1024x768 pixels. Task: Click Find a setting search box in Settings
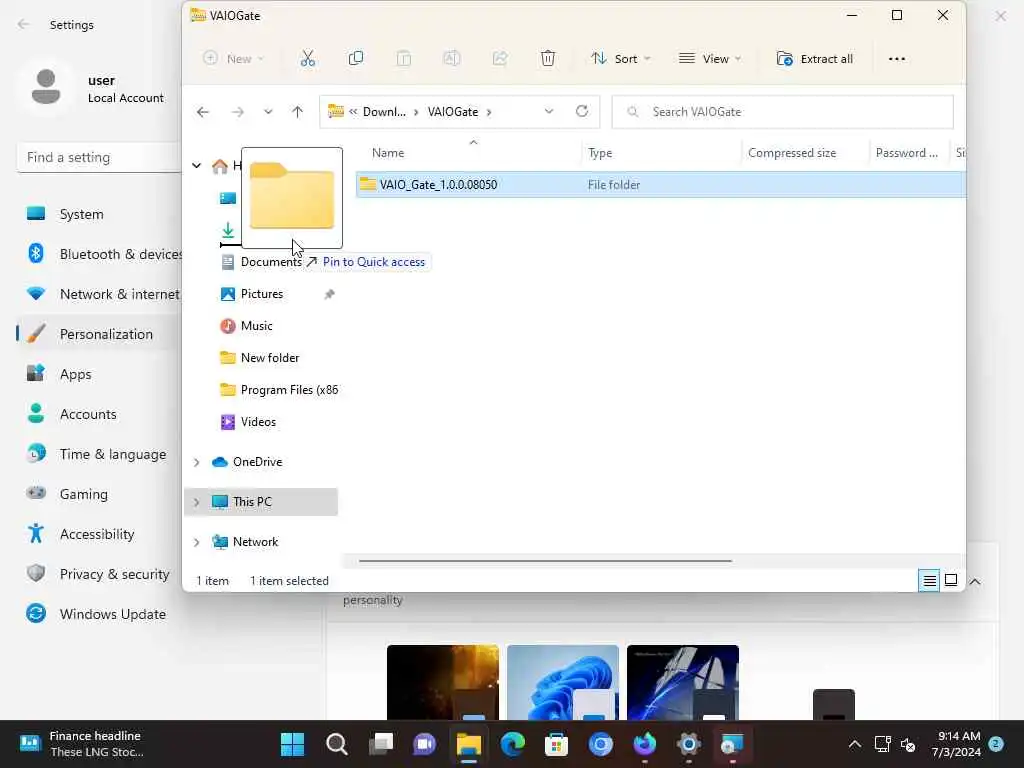pos(99,157)
